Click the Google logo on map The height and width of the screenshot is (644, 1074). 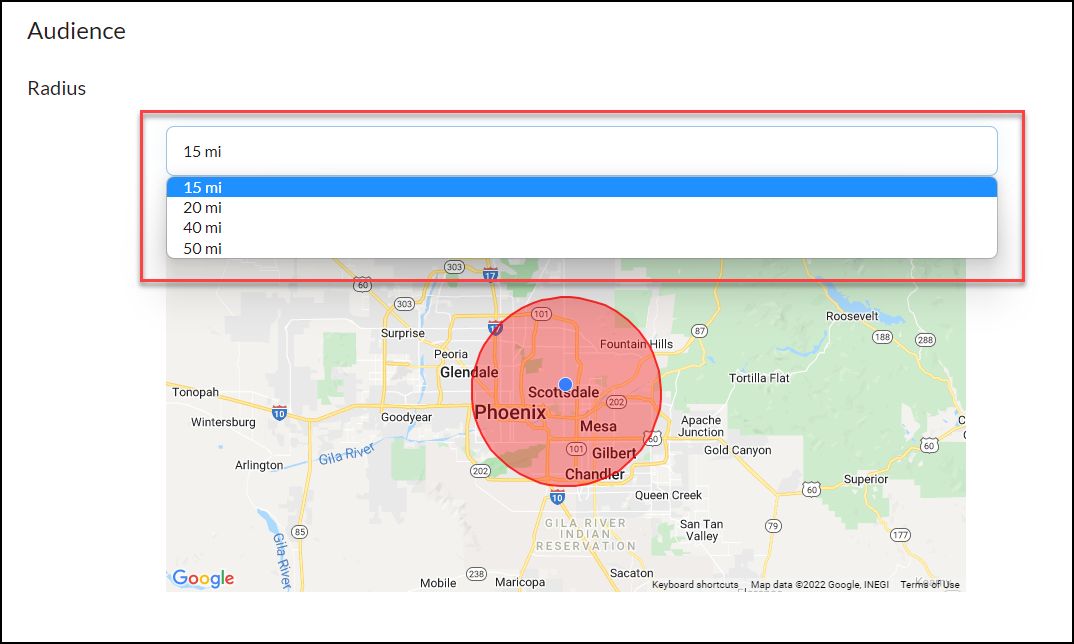[x=203, y=578]
